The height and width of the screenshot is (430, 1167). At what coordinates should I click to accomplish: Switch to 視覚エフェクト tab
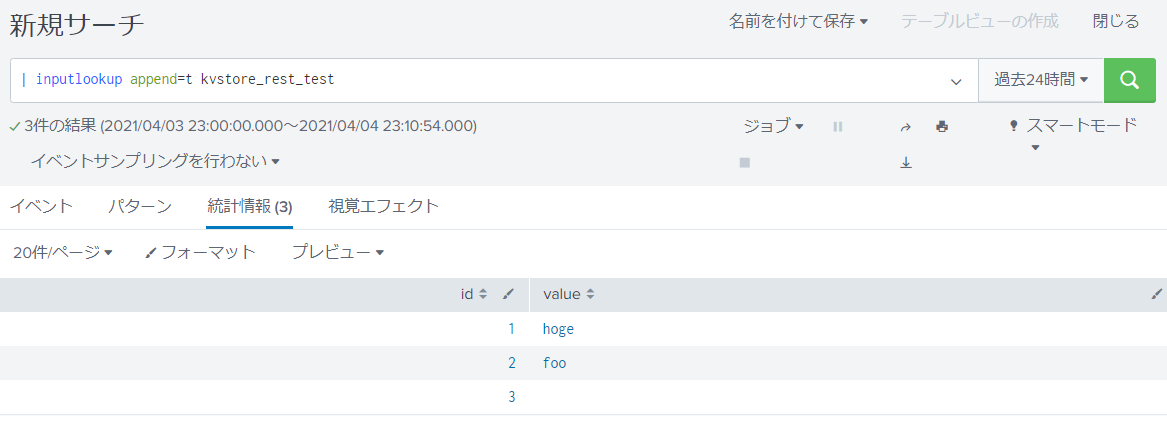pyautogui.click(x=383, y=207)
